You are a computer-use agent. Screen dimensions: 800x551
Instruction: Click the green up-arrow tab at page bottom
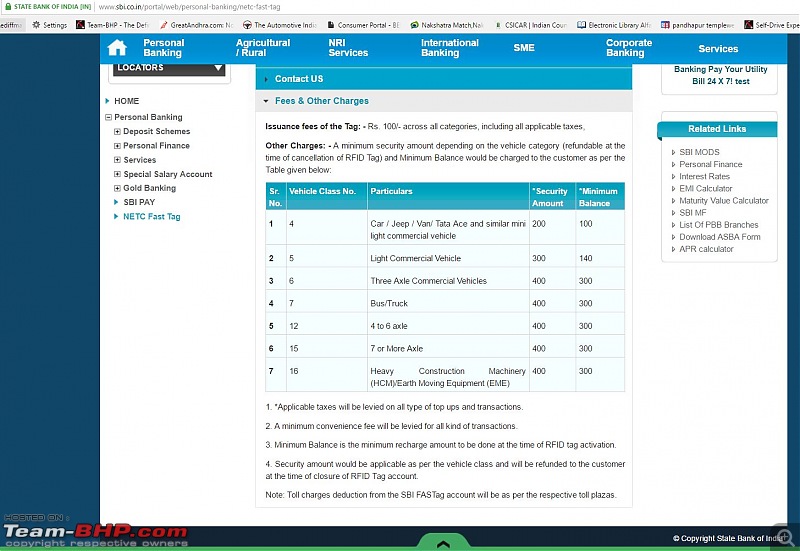(443, 543)
